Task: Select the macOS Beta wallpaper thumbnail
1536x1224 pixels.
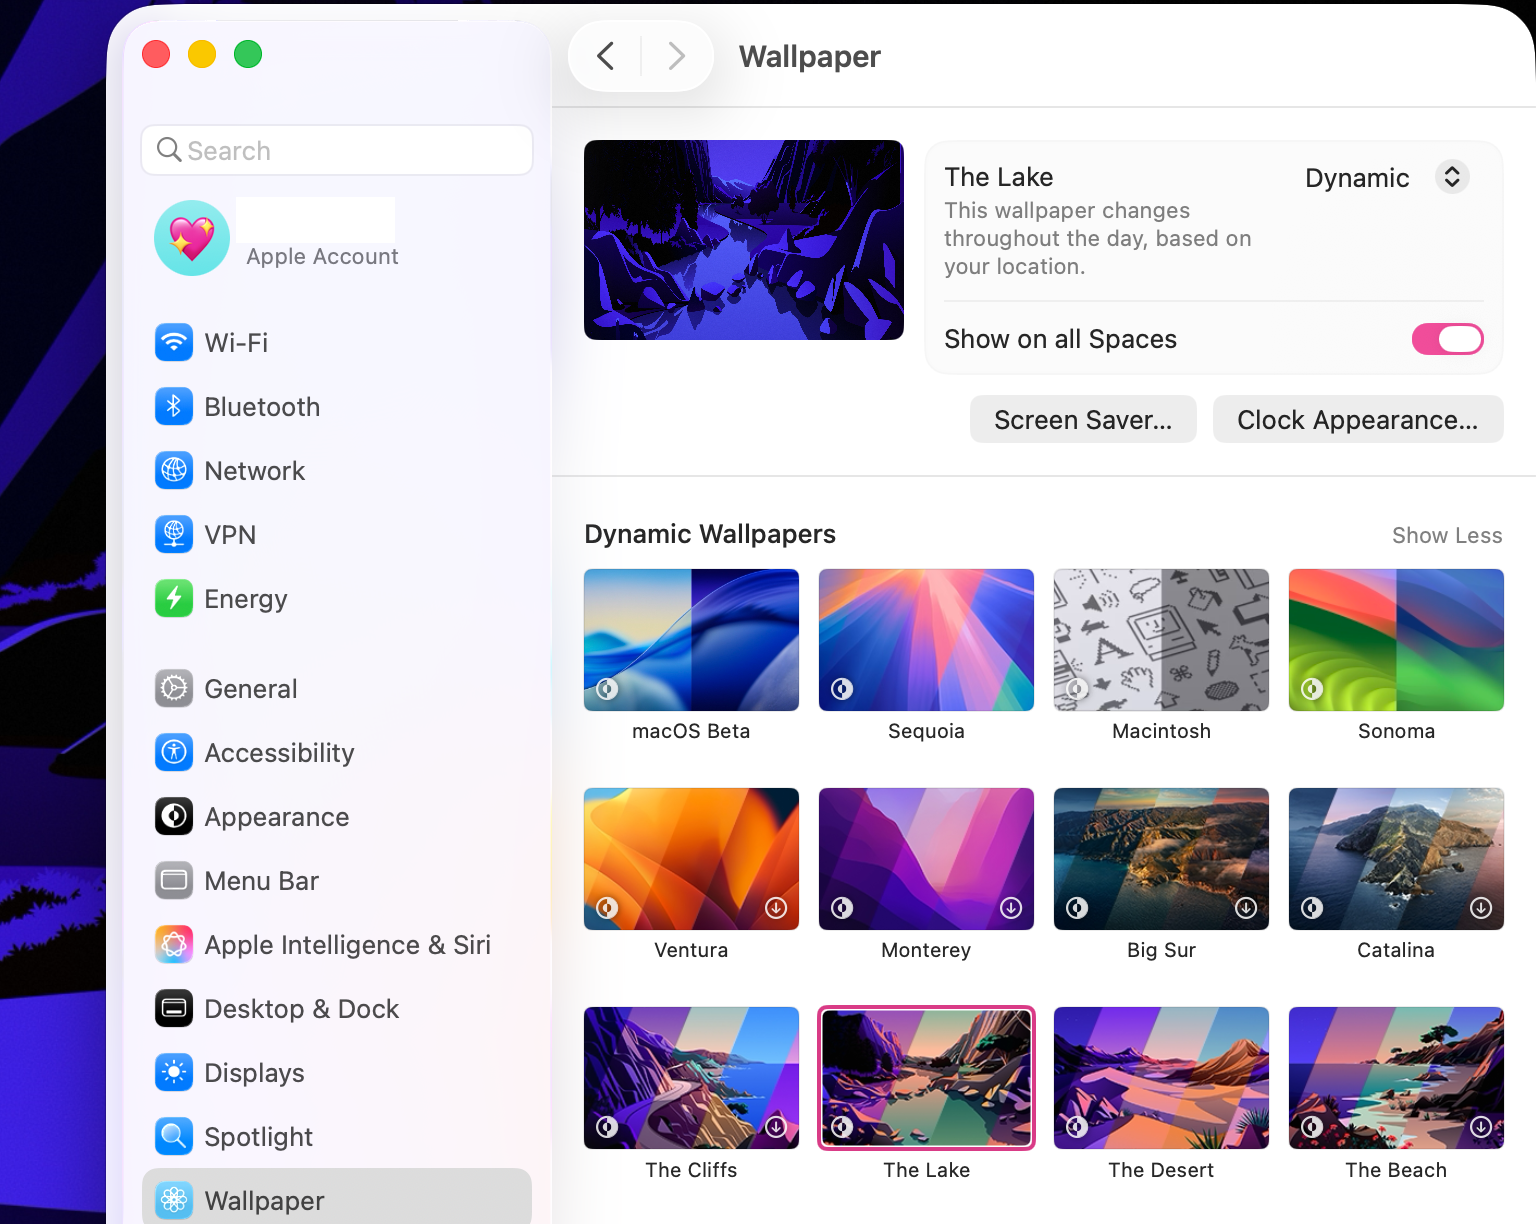Action: (x=691, y=640)
